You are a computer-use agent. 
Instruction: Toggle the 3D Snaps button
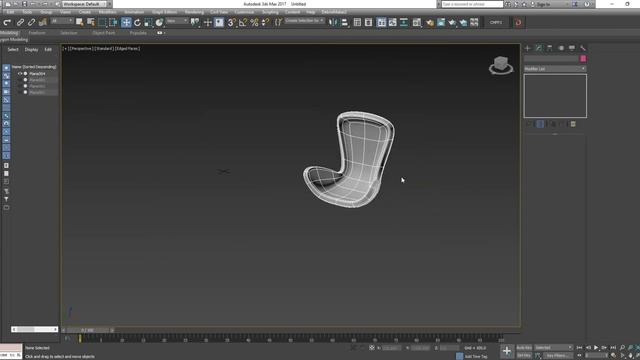tap(231, 22)
